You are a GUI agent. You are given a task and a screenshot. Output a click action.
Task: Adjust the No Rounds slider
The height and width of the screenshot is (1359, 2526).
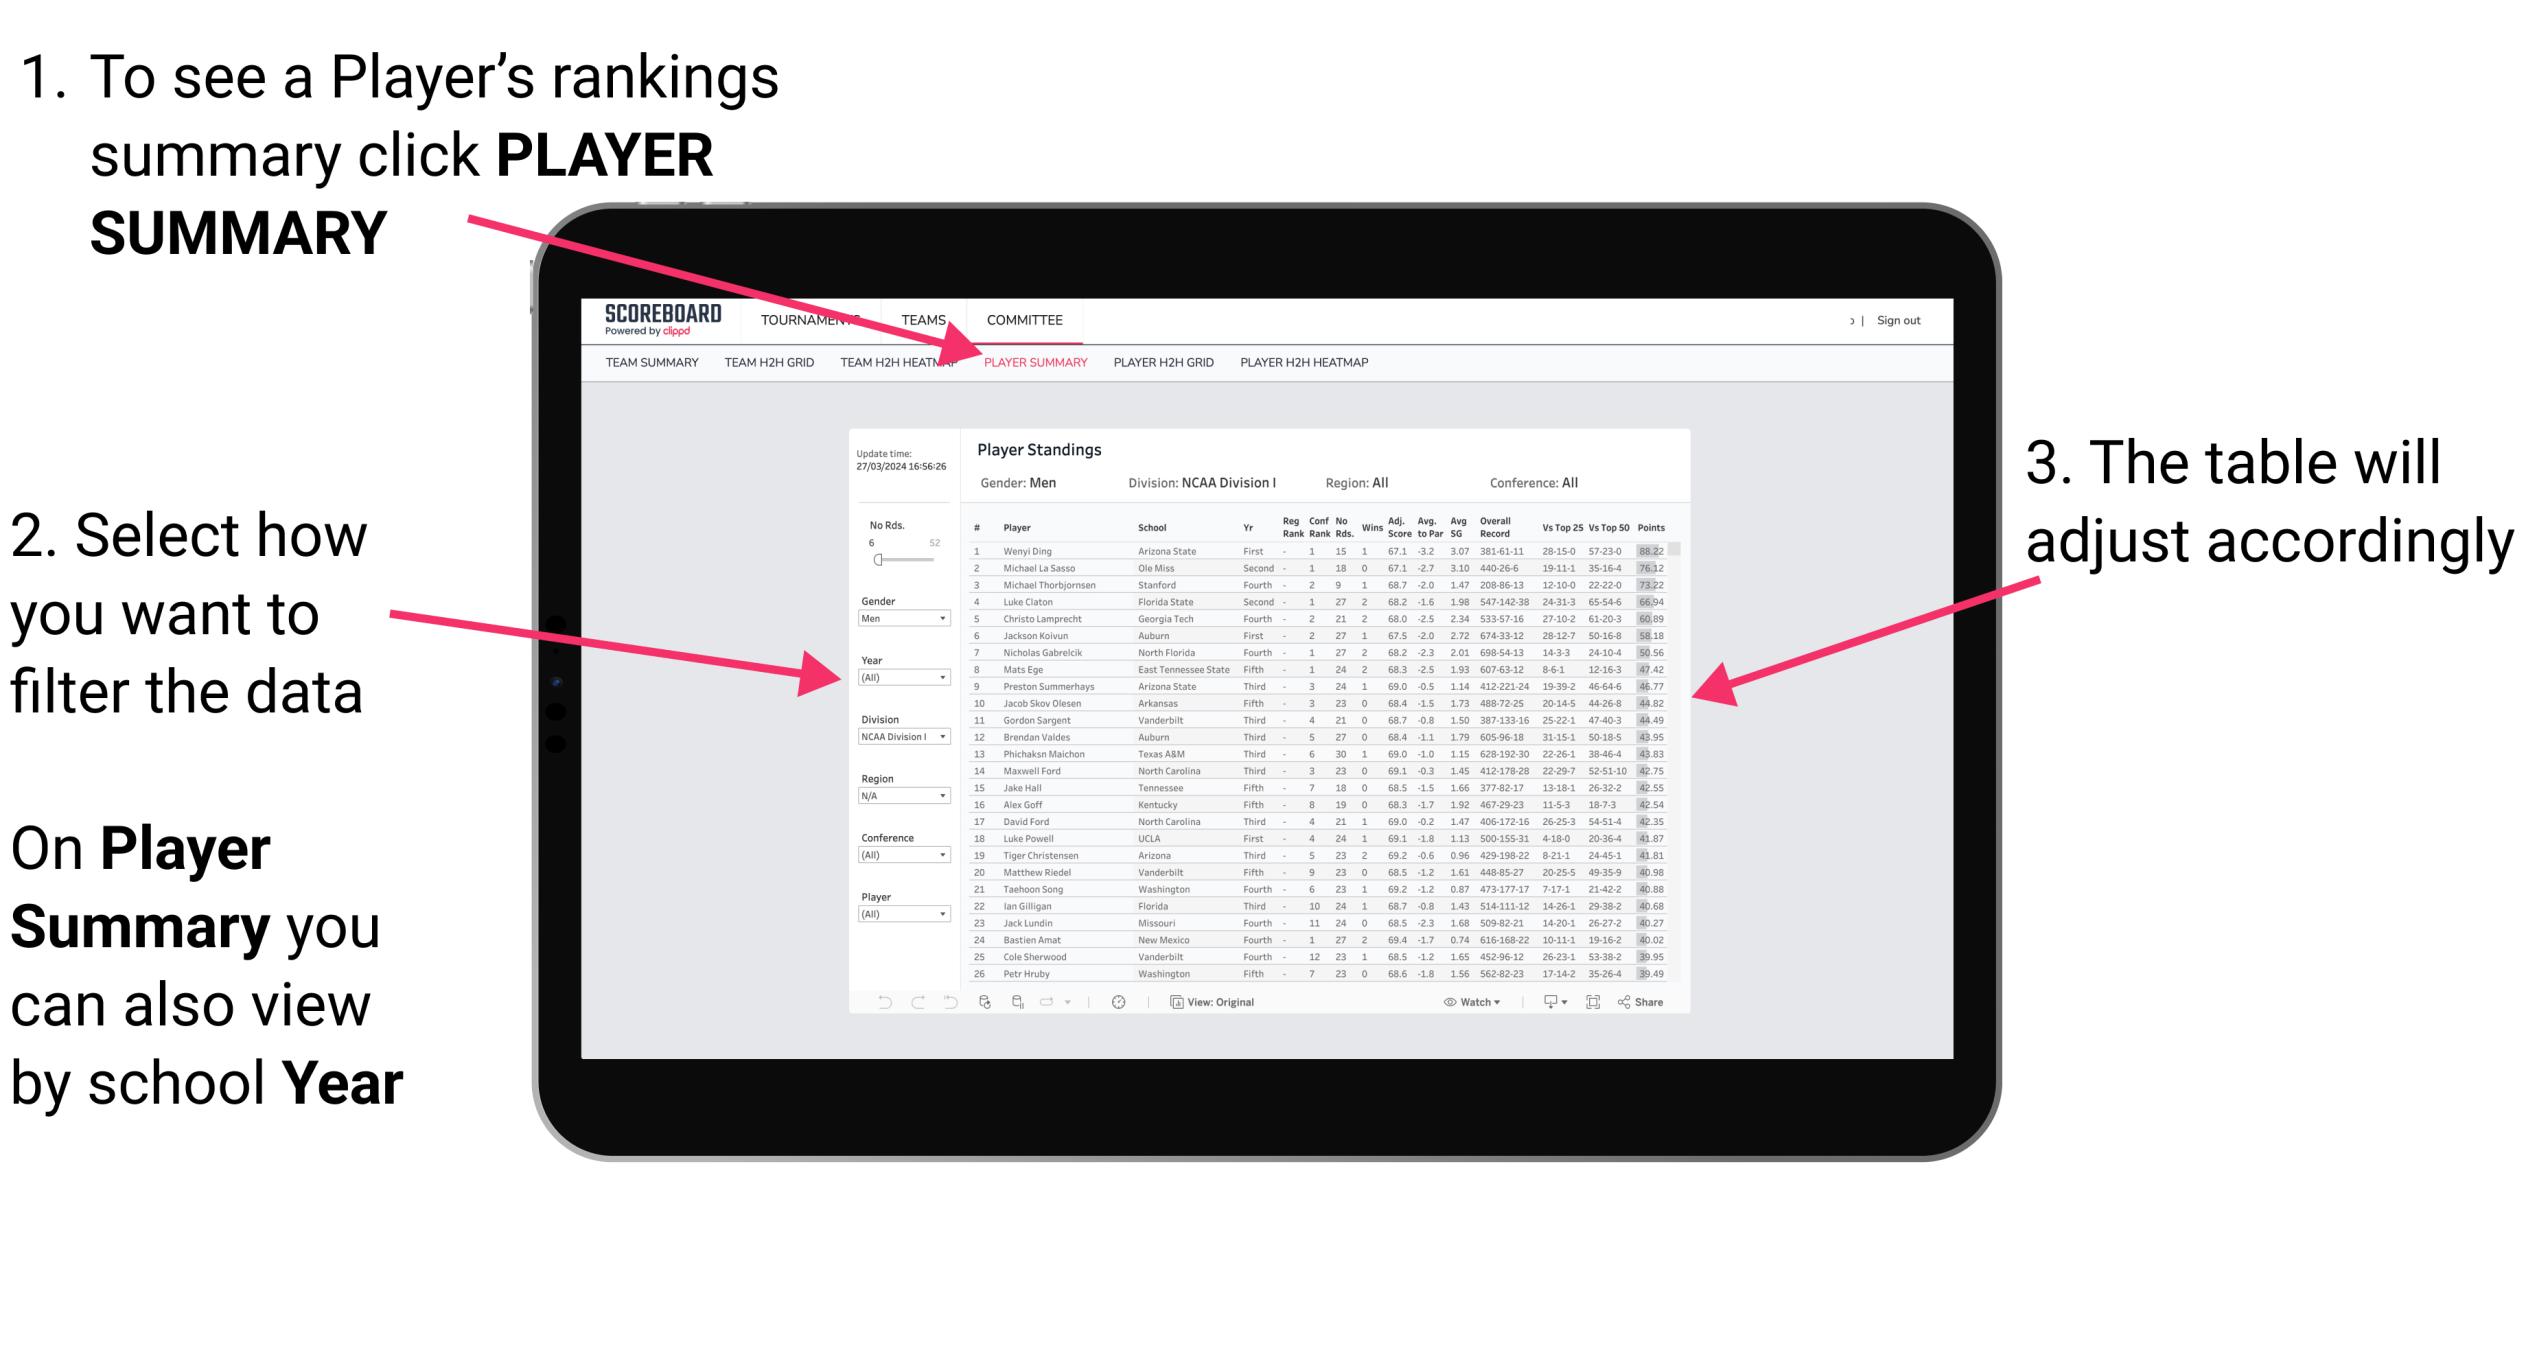click(x=878, y=559)
